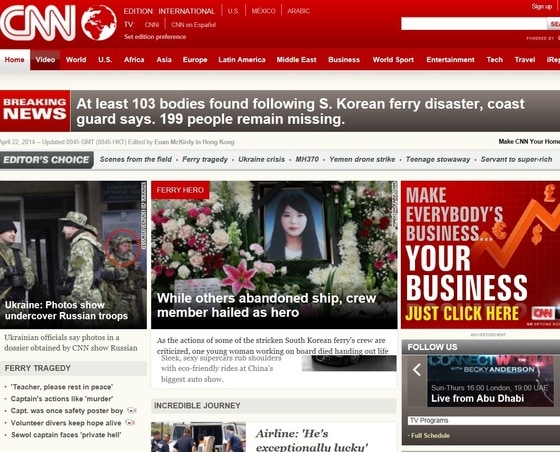Open 'Yemen drone strike' link
Viewport: 560px width, 452px height.
click(362, 159)
